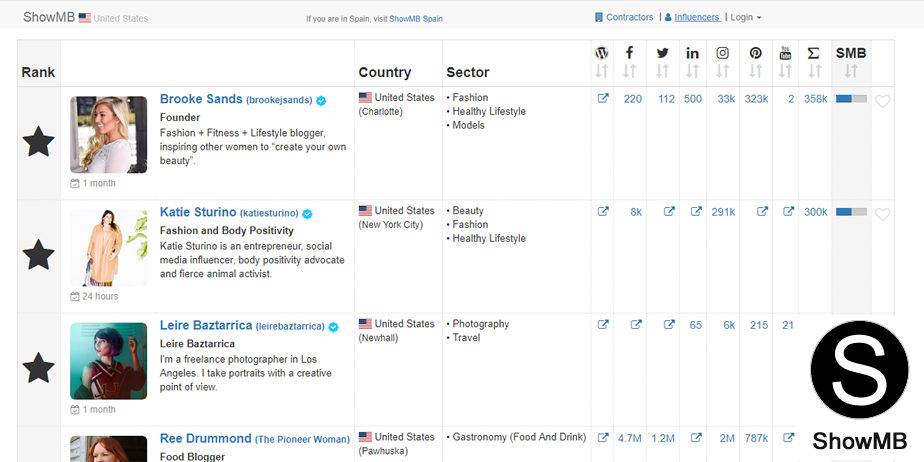Open Ree Drummond's blog external link
Screen dimensions: 924x462
tap(603, 438)
